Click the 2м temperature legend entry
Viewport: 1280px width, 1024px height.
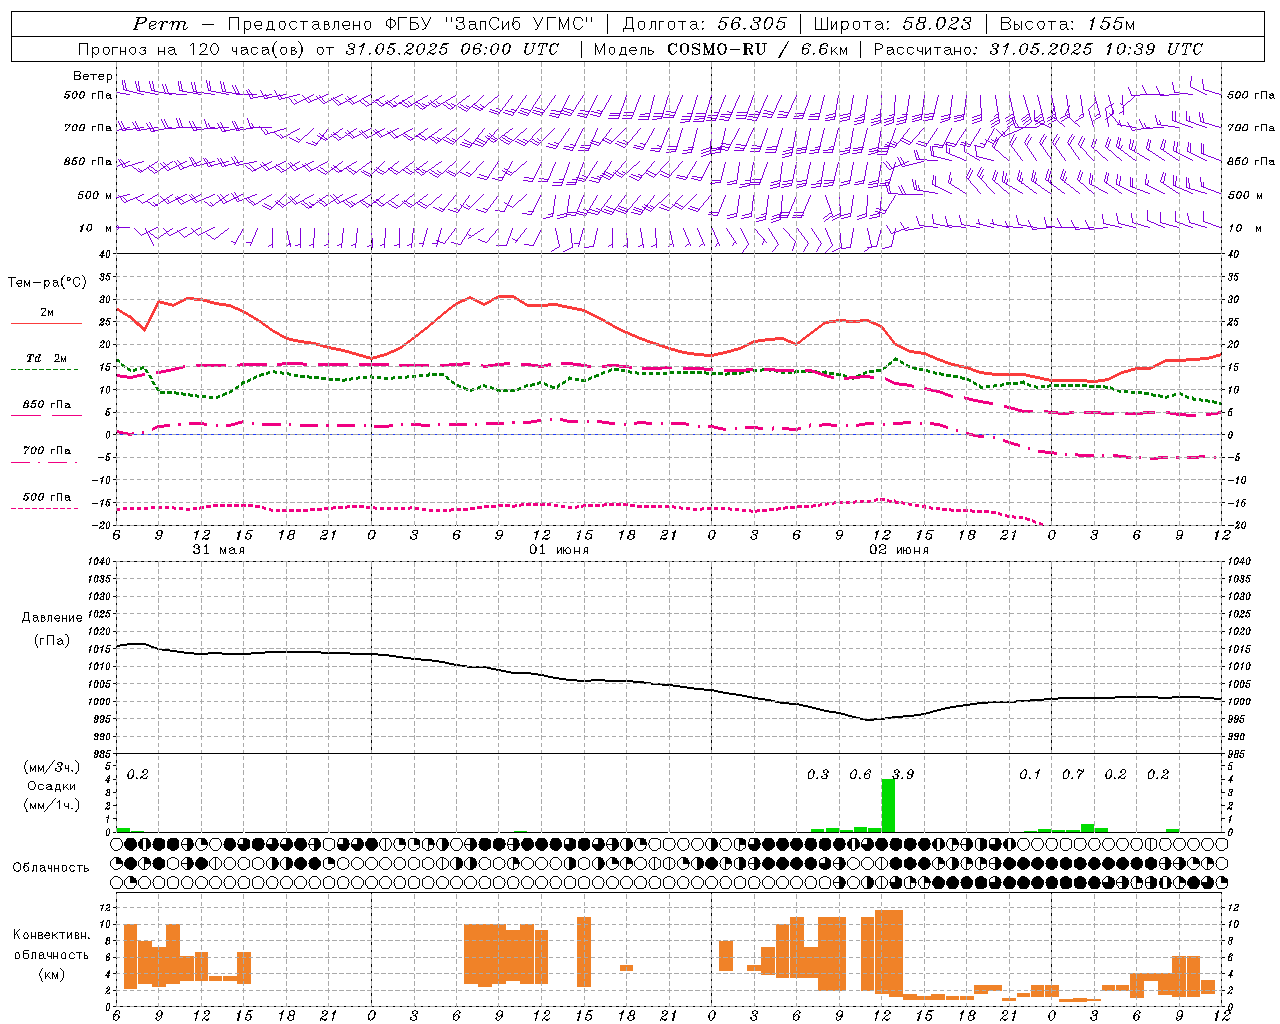coord(47,312)
